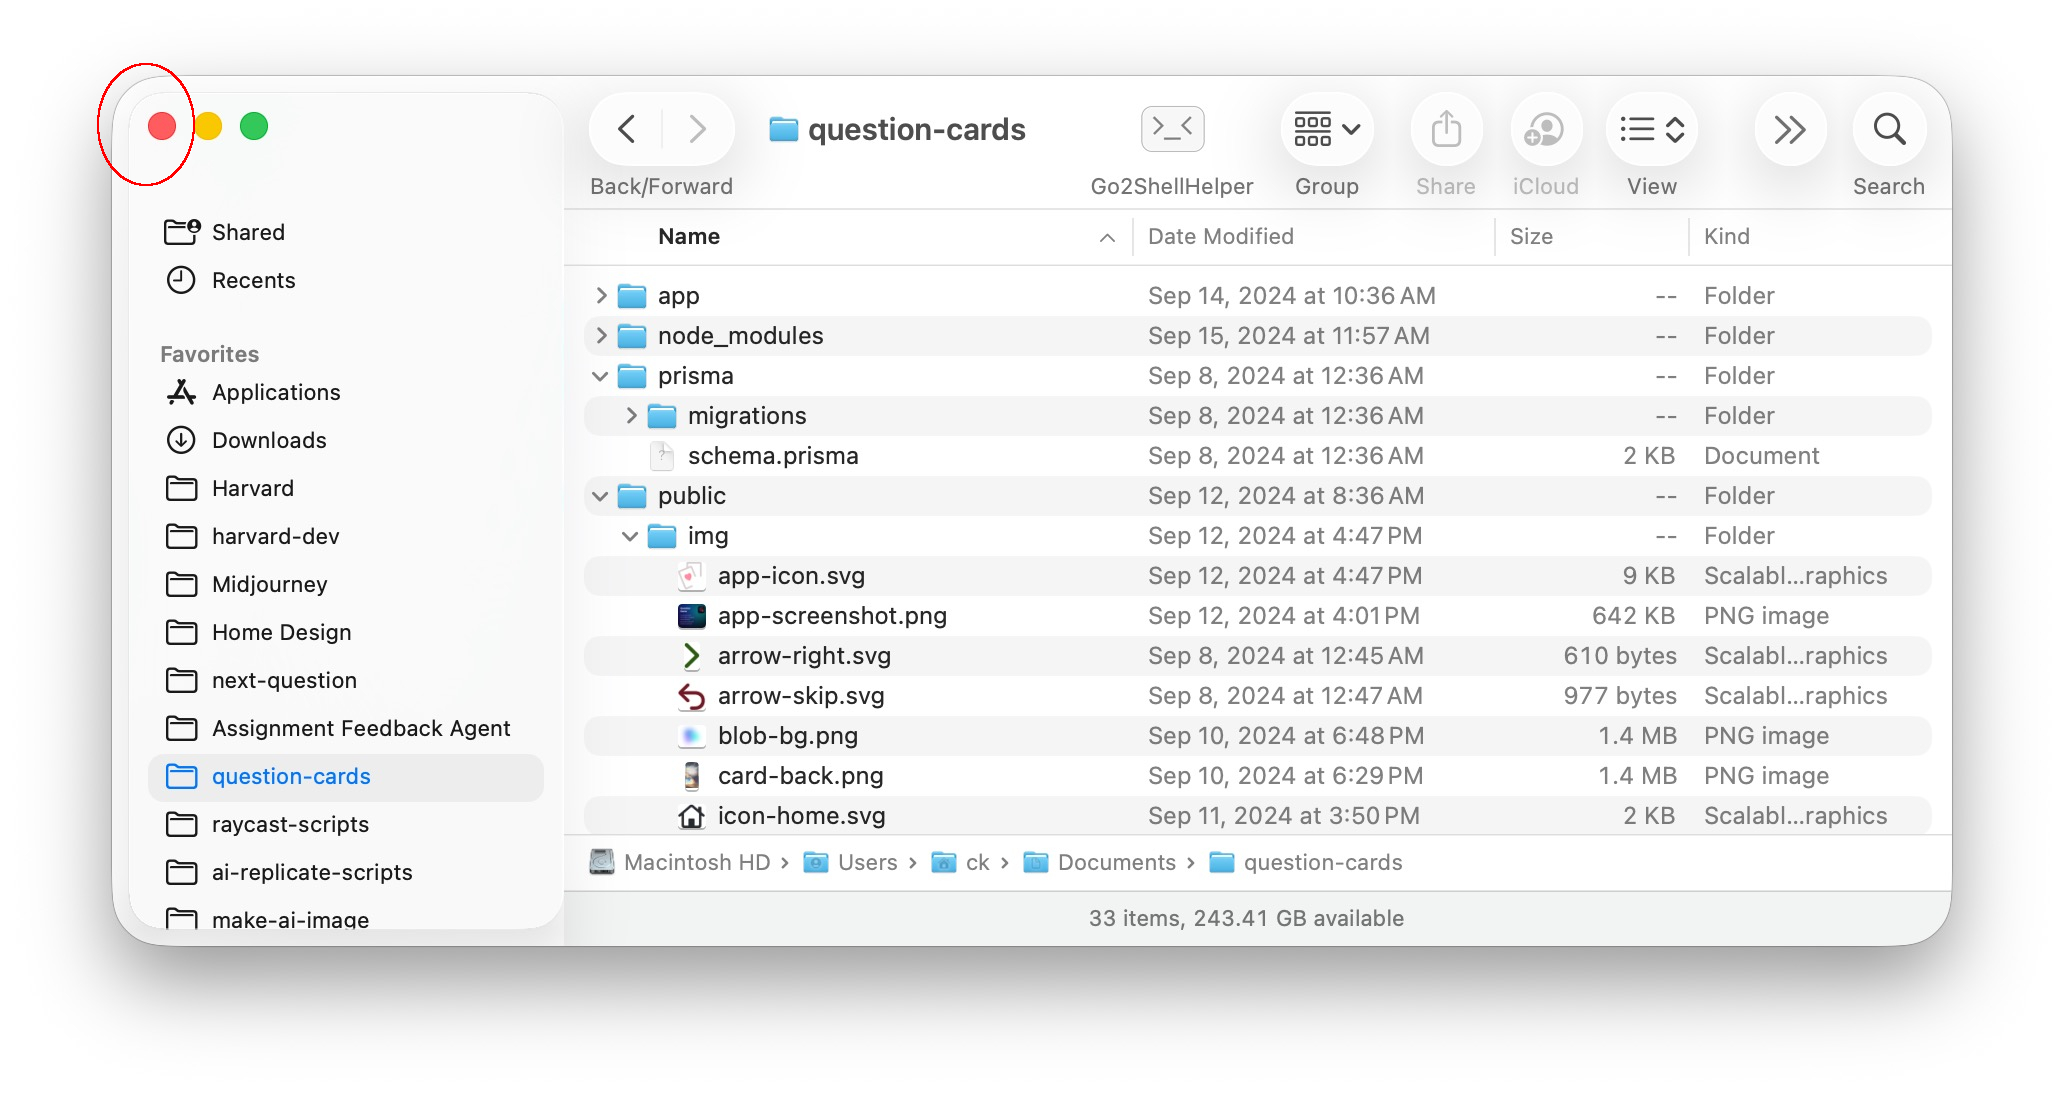2064x1094 pixels.
Task: Select the card-back.png thumbnail
Action: [691, 776]
